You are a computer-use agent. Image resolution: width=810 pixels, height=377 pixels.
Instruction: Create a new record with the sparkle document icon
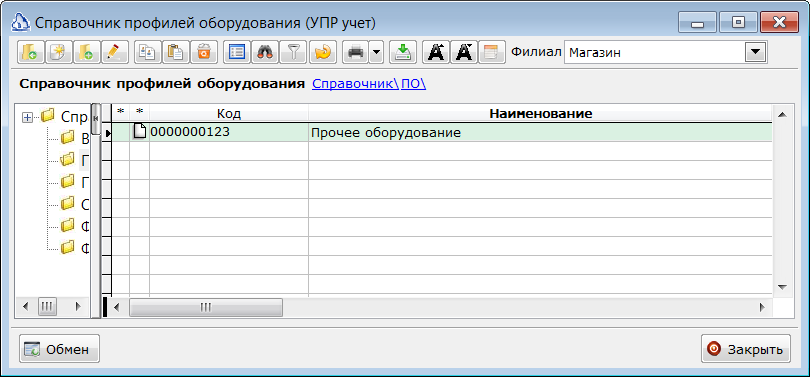(x=58, y=52)
